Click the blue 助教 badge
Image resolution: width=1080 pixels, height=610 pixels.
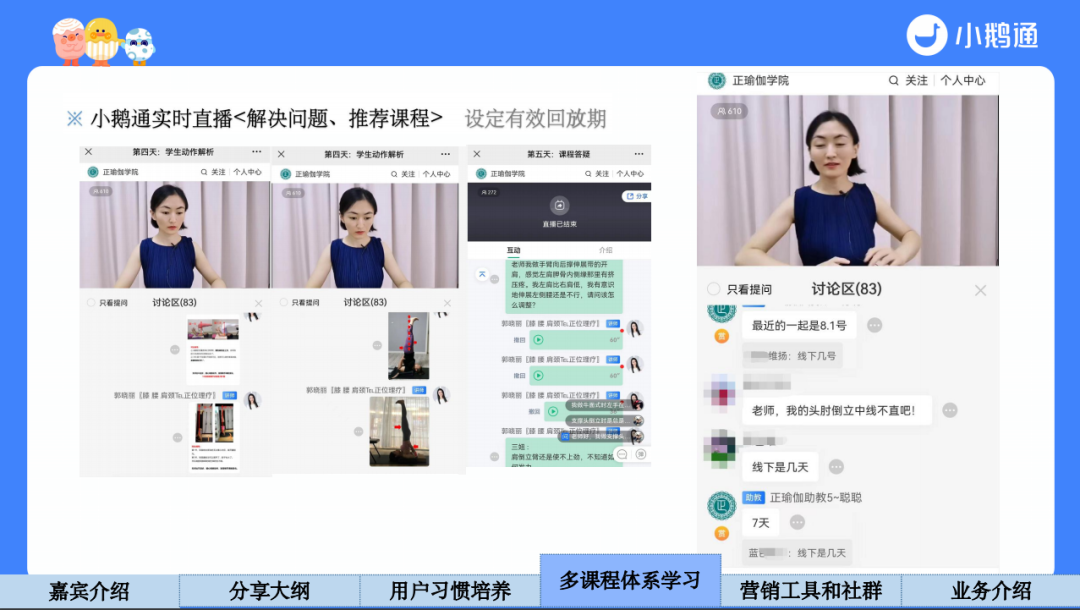point(754,498)
